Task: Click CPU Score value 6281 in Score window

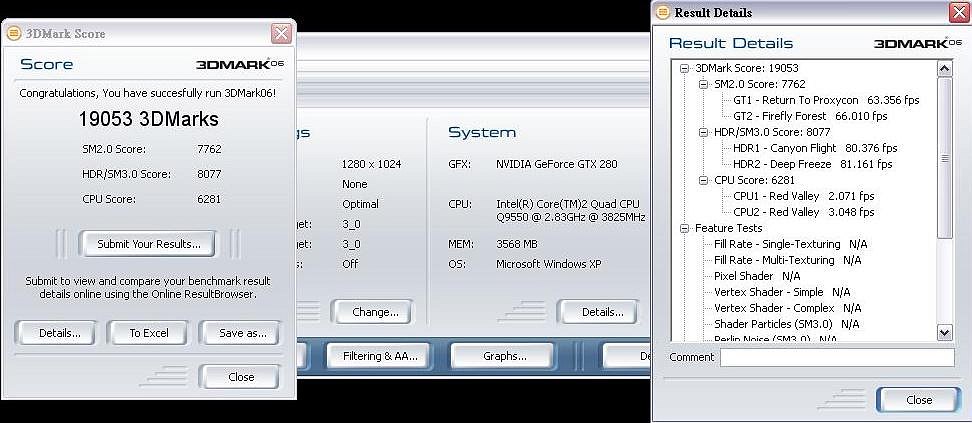Action: (x=209, y=199)
